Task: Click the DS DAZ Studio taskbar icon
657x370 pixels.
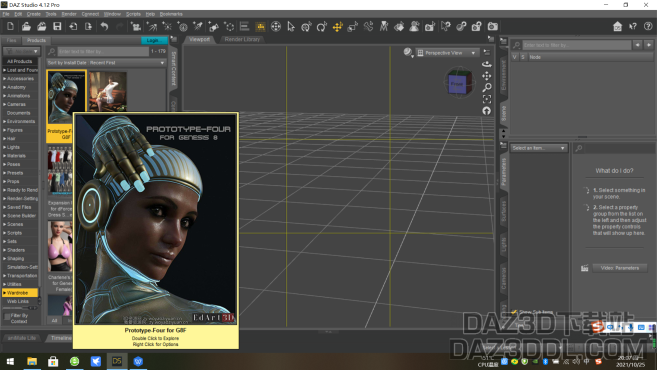Action: pyautogui.click(x=117, y=361)
